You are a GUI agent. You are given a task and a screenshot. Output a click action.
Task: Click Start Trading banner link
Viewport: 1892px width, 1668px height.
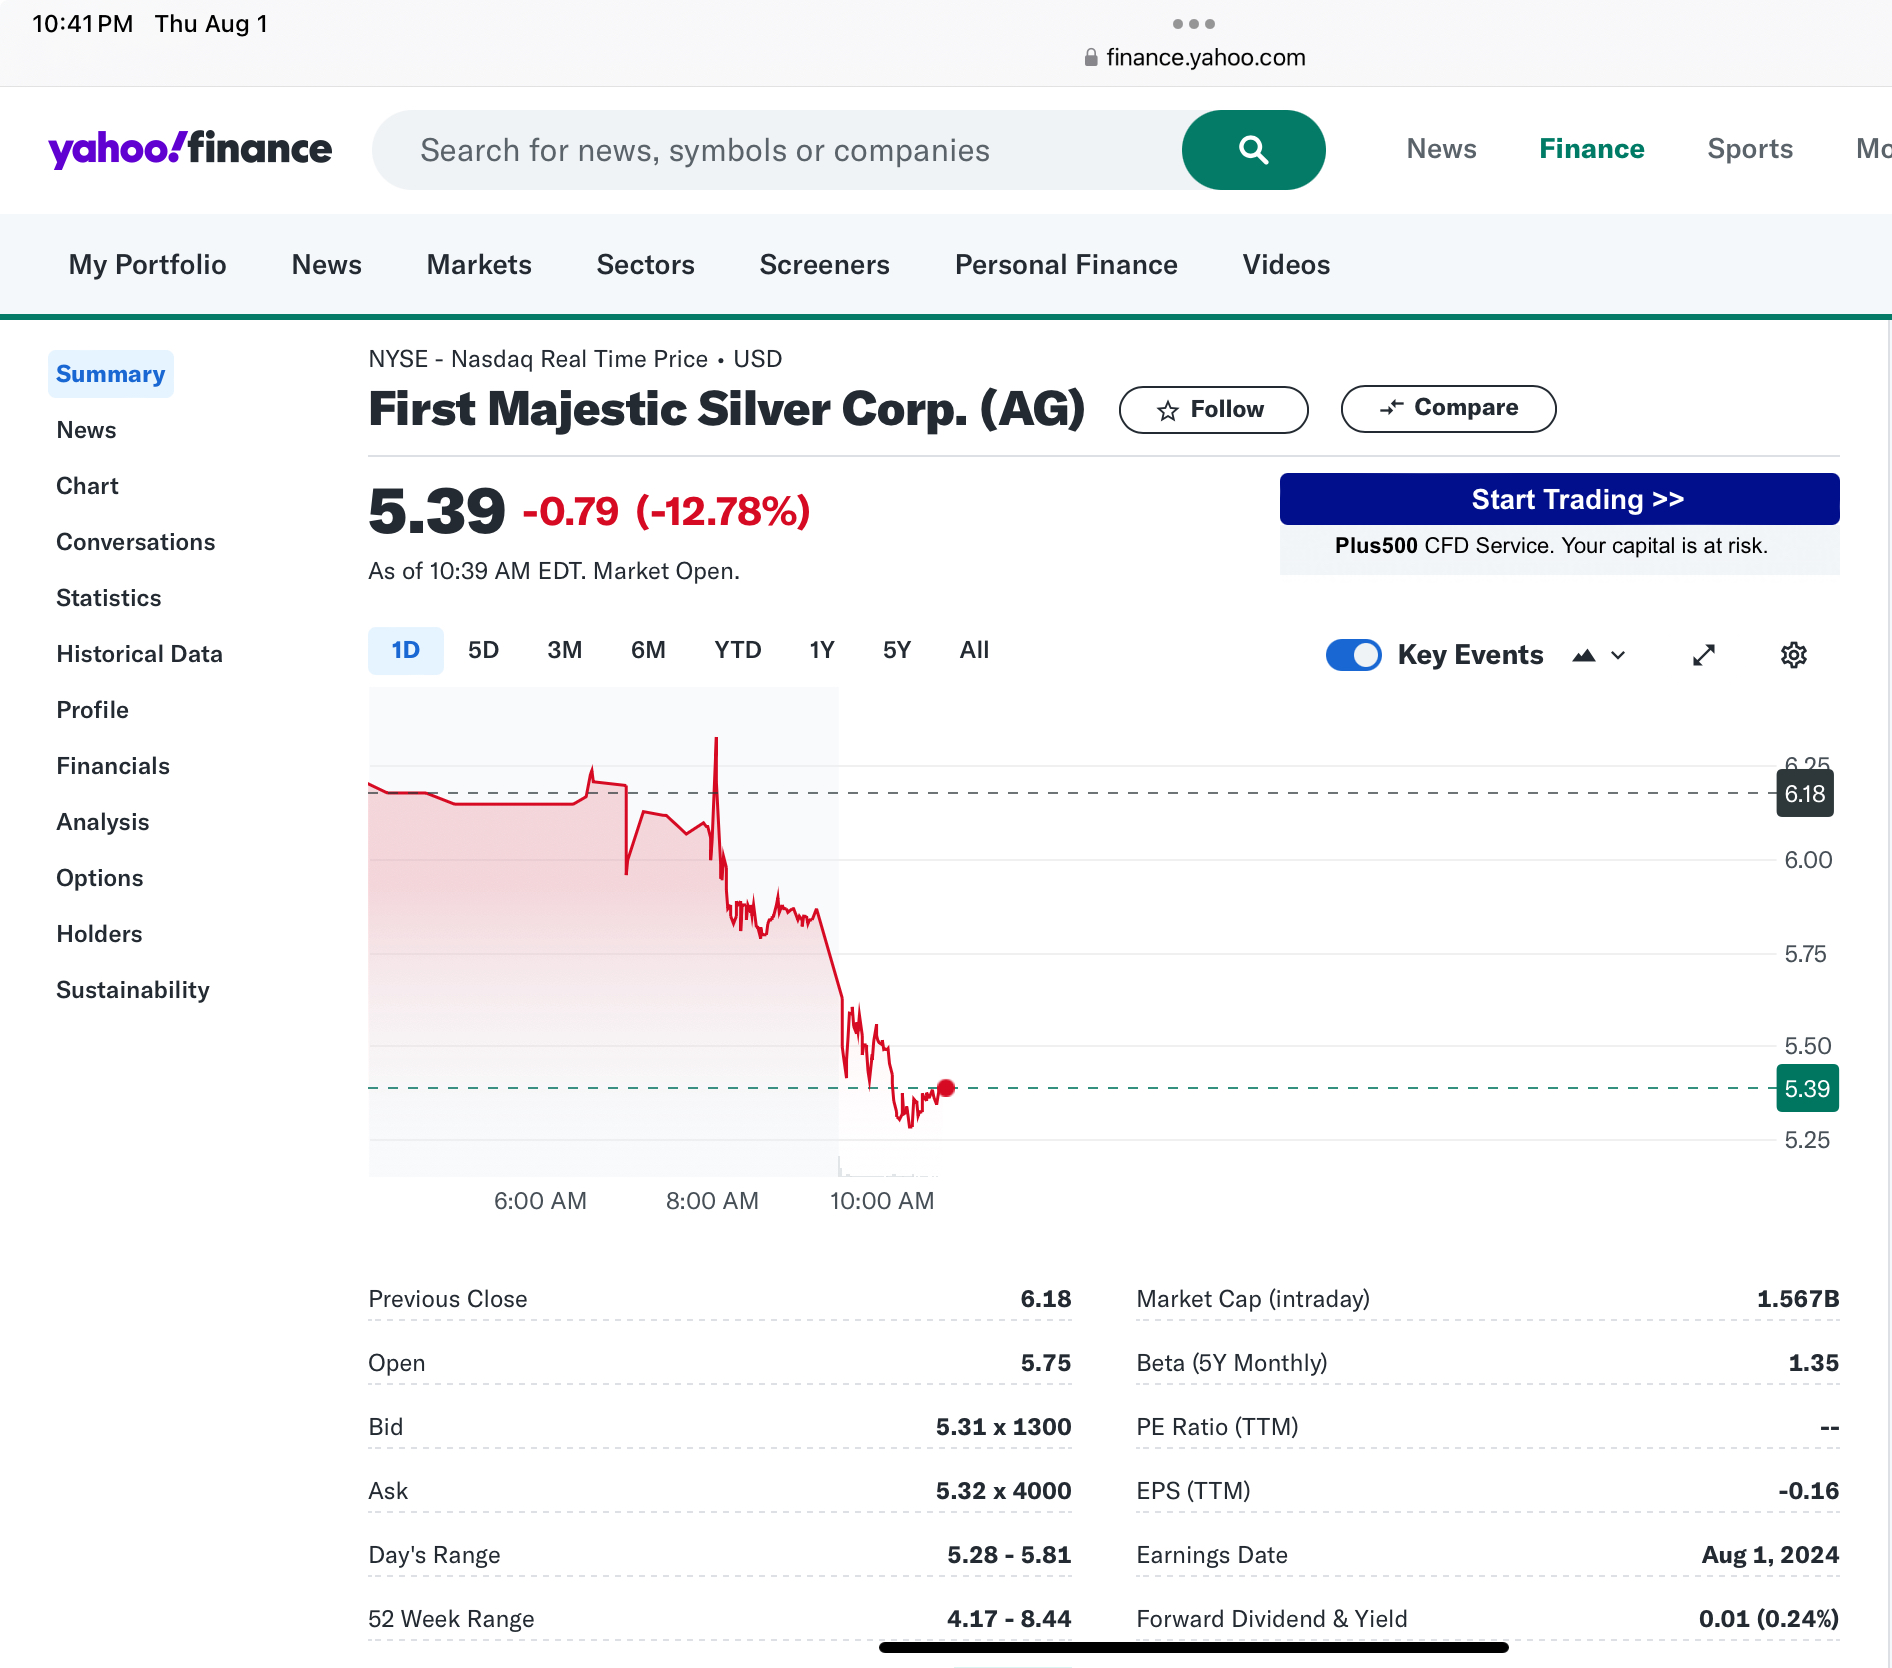1559,499
